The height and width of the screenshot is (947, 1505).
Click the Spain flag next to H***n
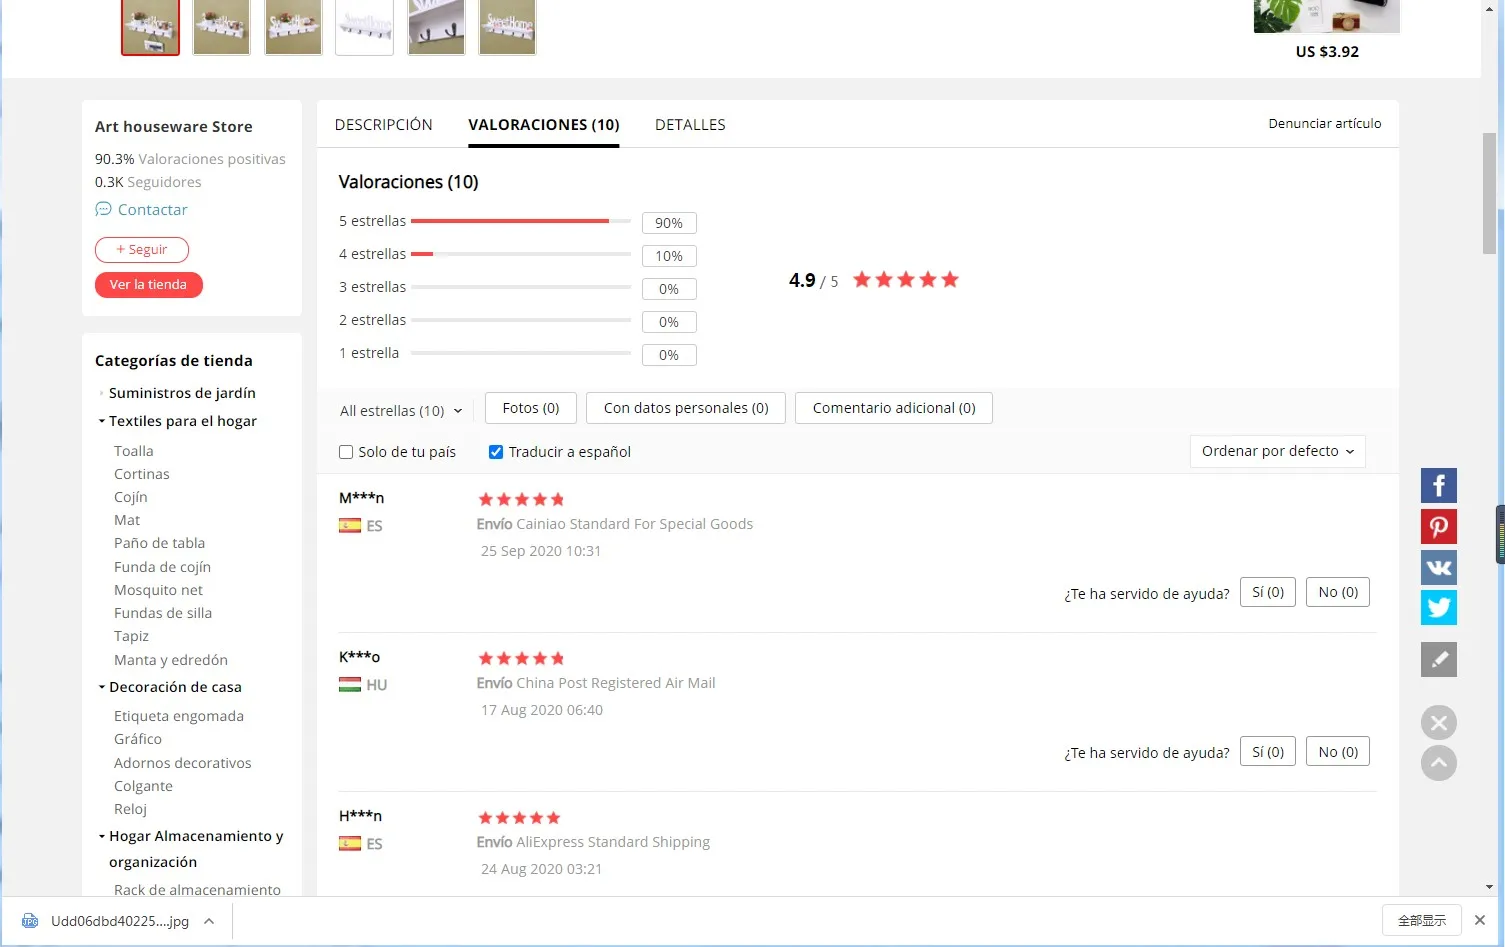(350, 844)
